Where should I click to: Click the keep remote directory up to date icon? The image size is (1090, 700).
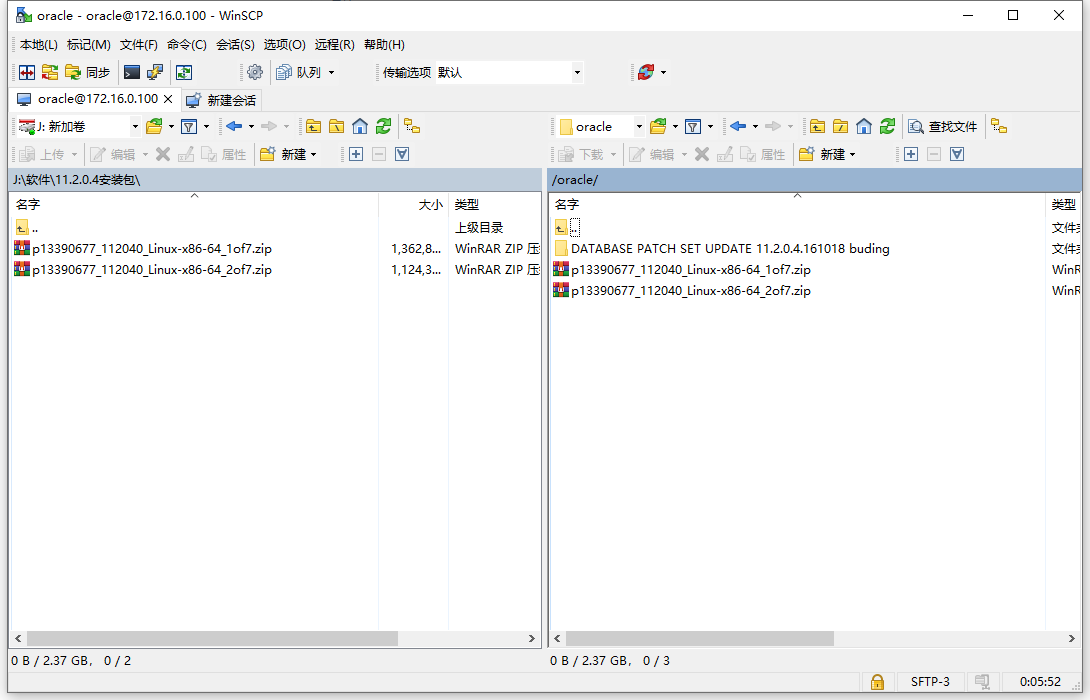pos(184,72)
